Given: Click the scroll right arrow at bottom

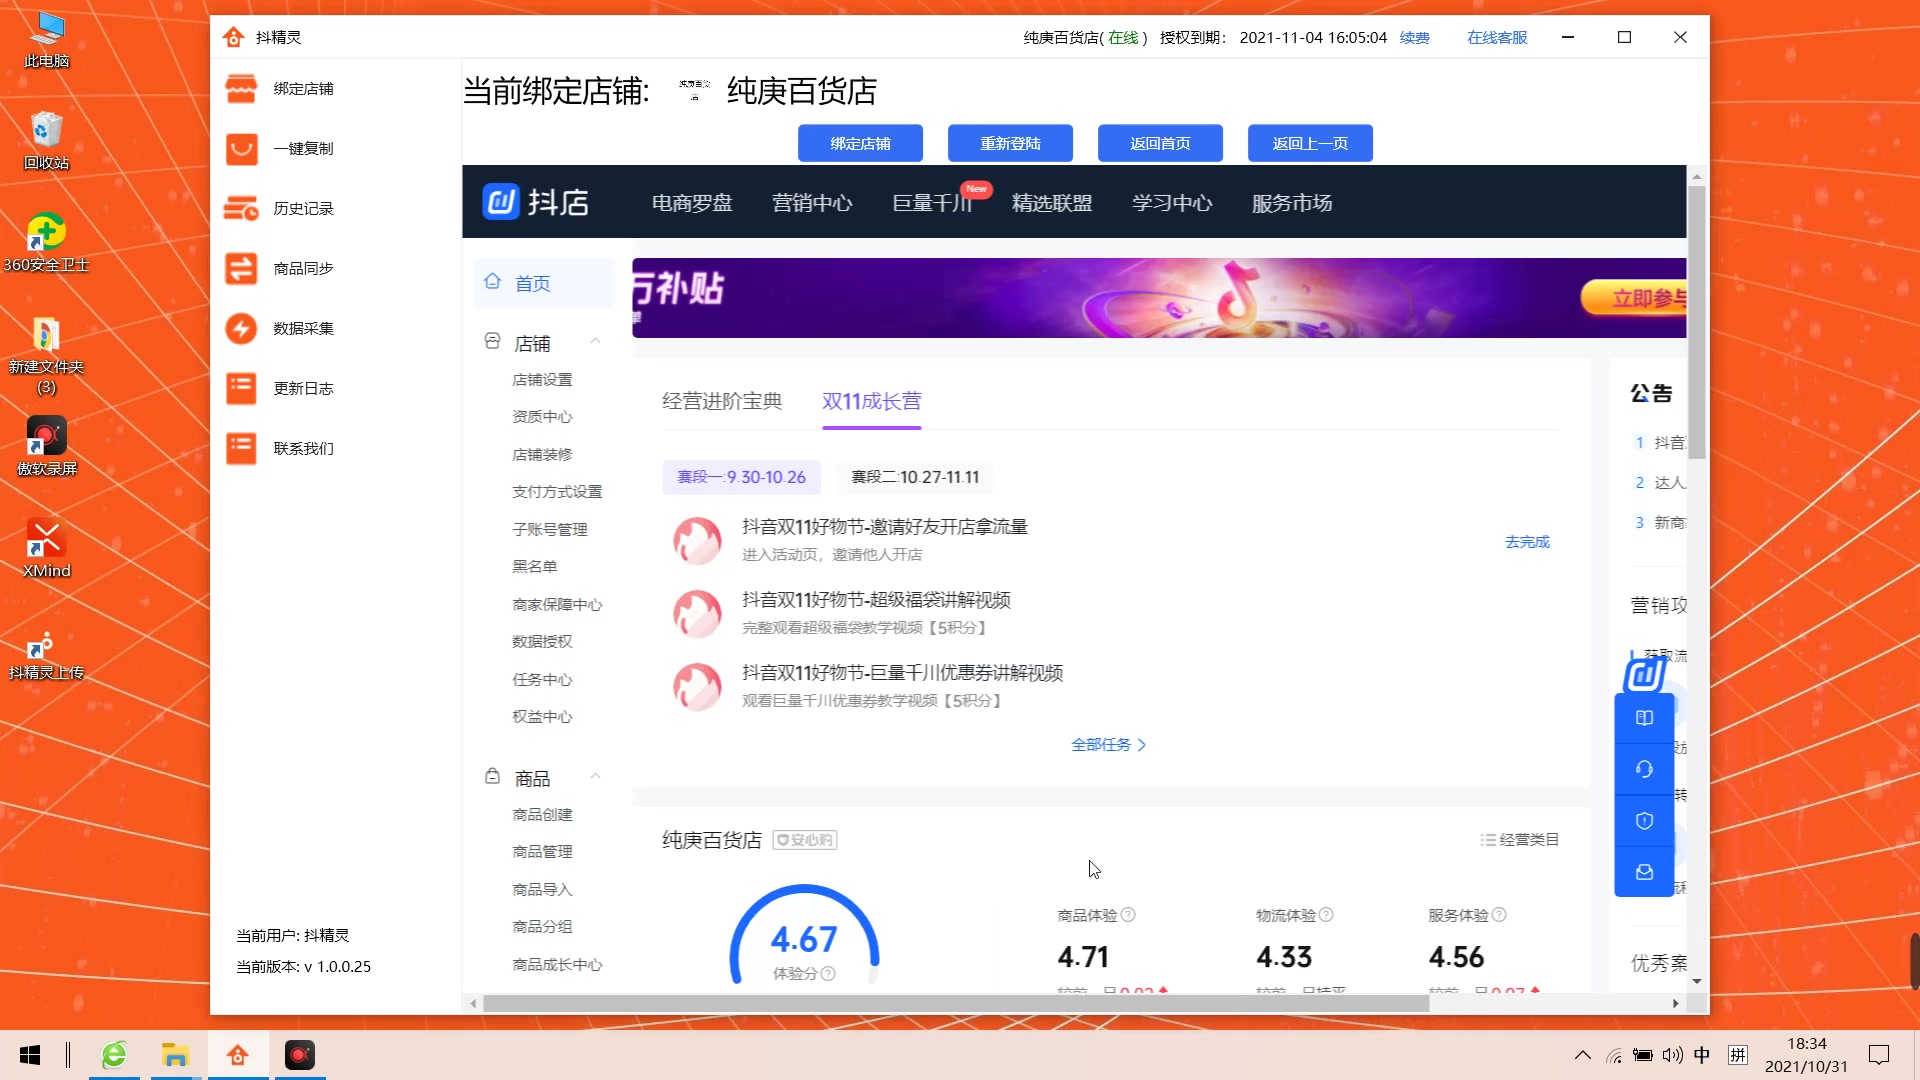Looking at the screenshot, I should (x=1676, y=1003).
